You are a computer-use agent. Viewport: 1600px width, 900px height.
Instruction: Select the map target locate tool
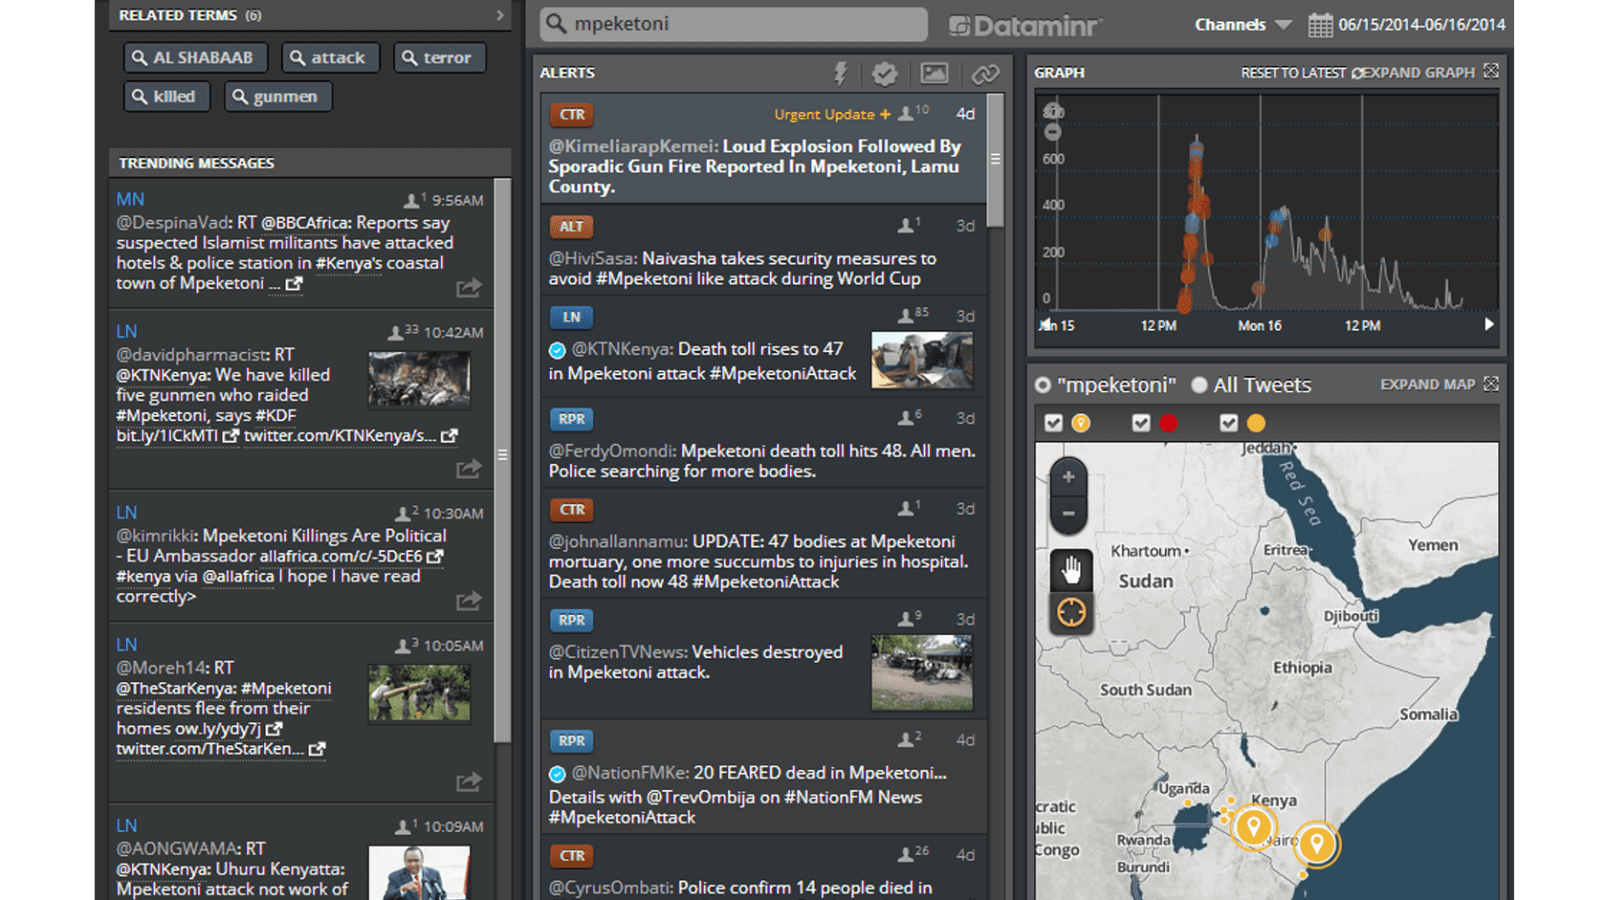point(1071,611)
